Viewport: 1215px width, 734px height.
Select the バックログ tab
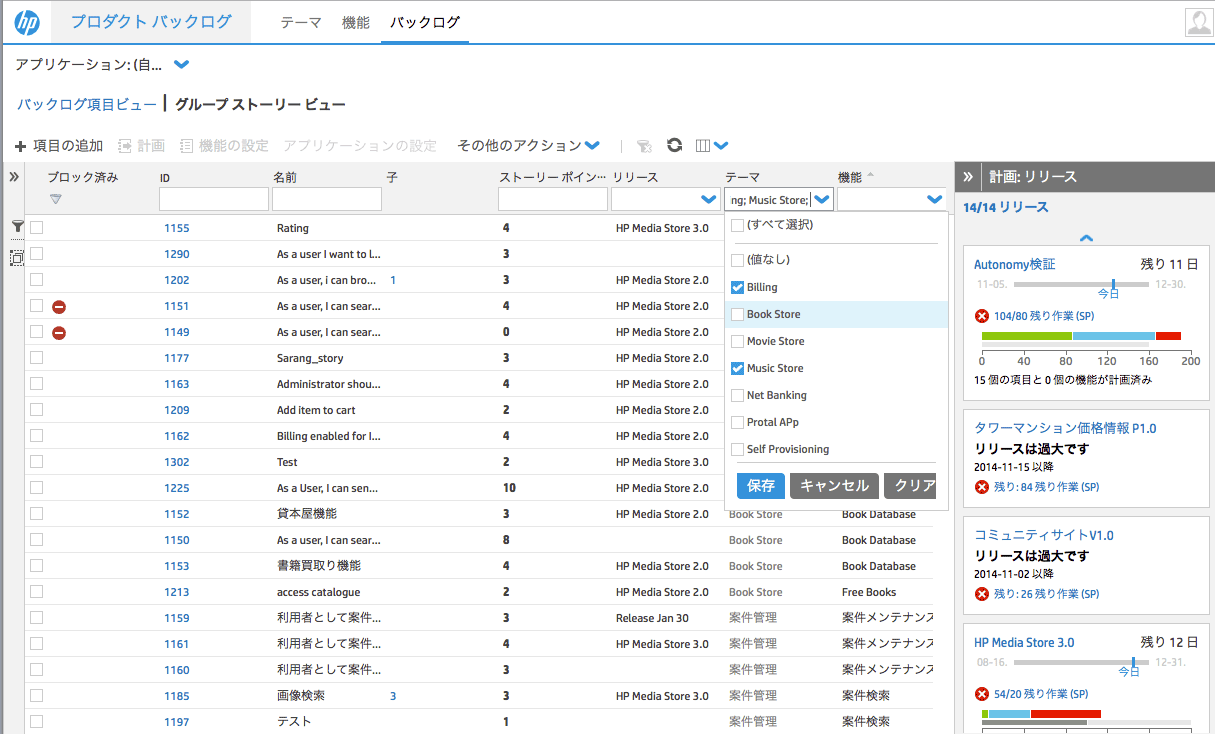pos(425,22)
